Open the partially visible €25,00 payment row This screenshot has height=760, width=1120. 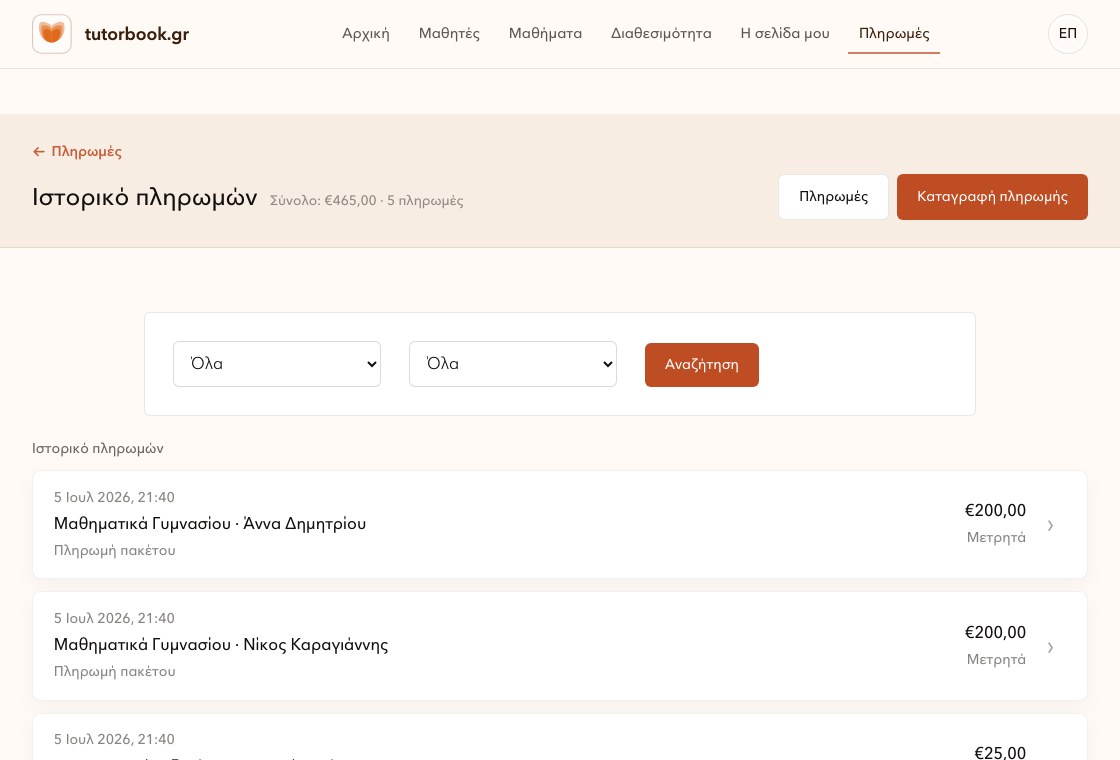click(x=559, y=737)
